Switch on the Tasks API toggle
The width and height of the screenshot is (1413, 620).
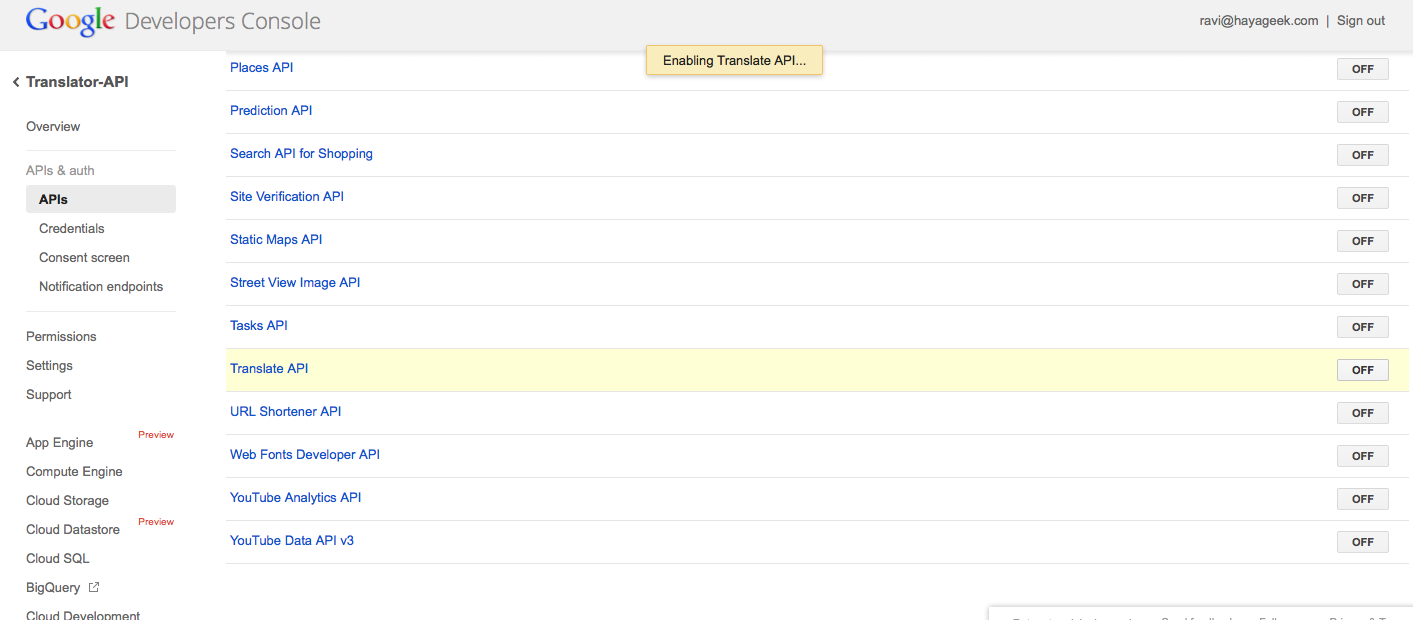click(1362, 327)
